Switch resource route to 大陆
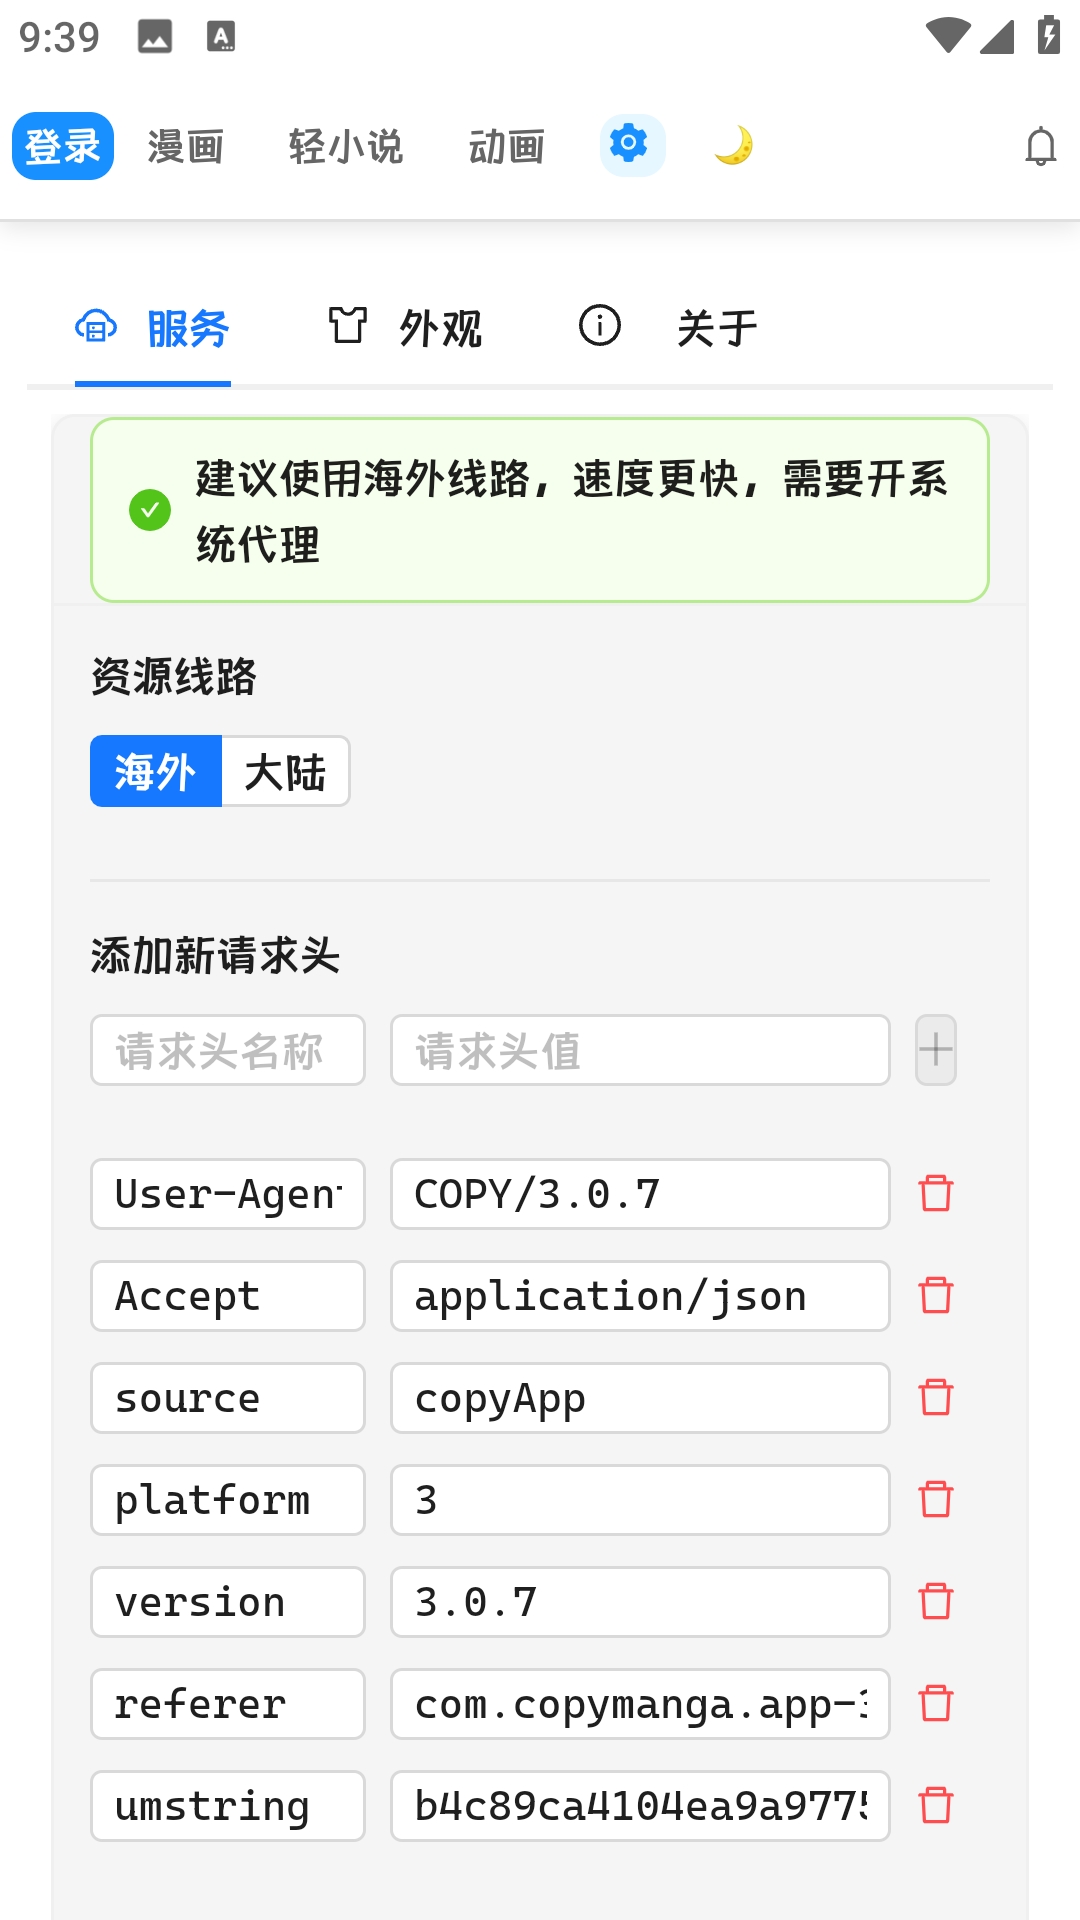This screenshot has height=1920, width=1080. pyautogui.click(x=285, y=771)
